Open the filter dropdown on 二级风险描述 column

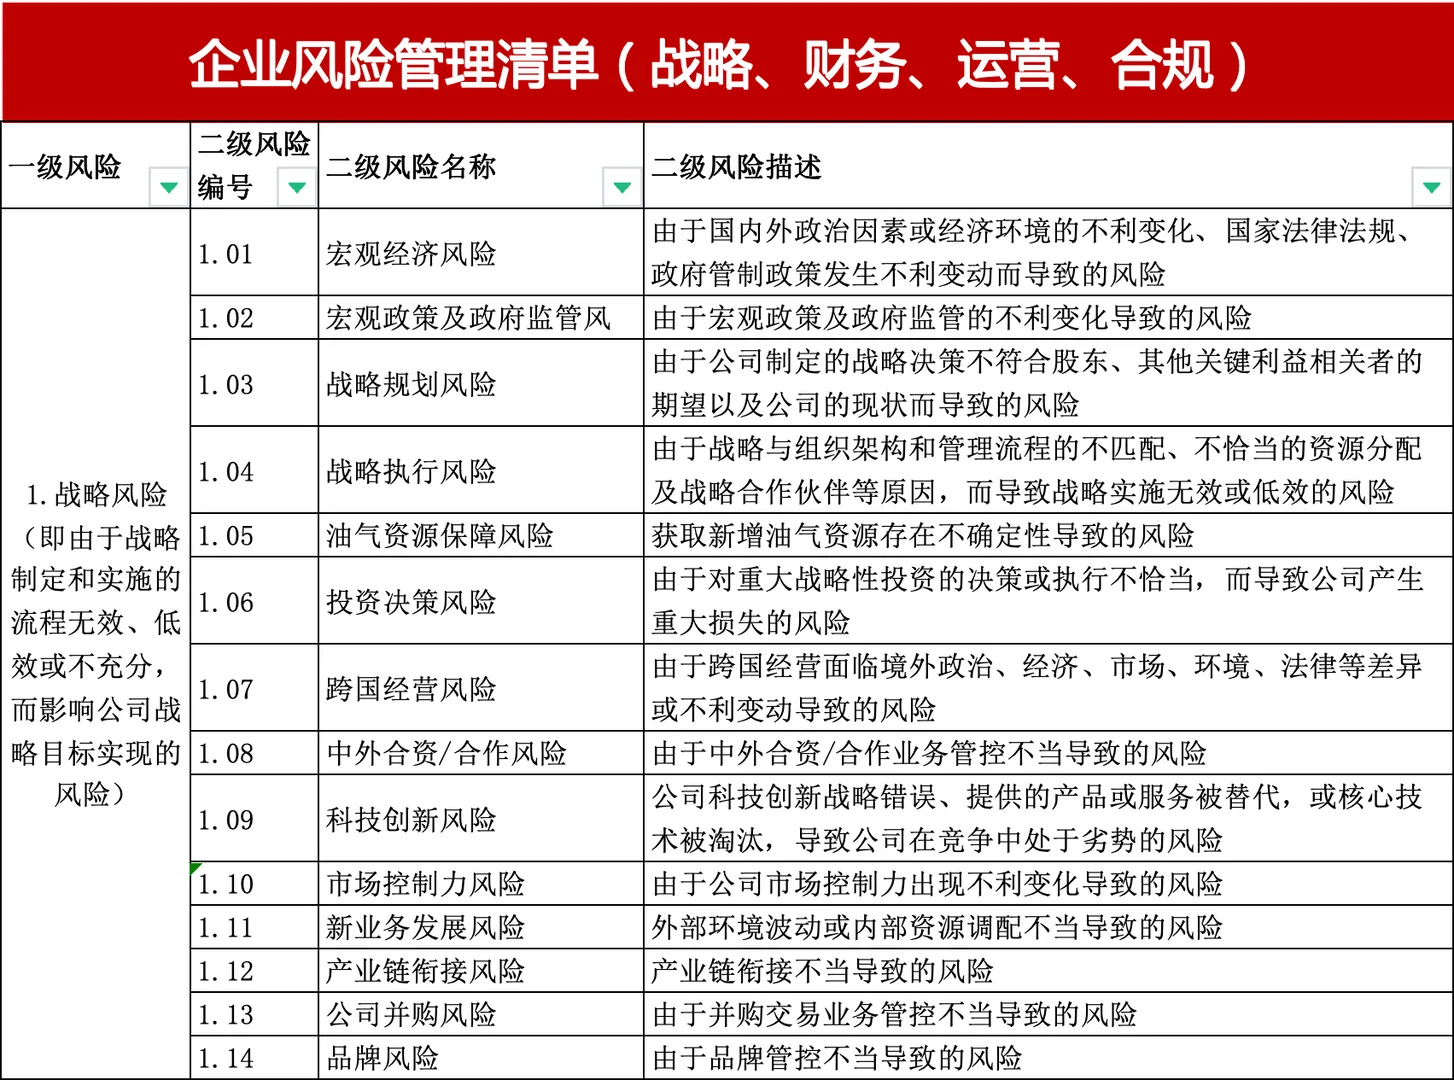pyautogui.click(x=1432, y=187)
